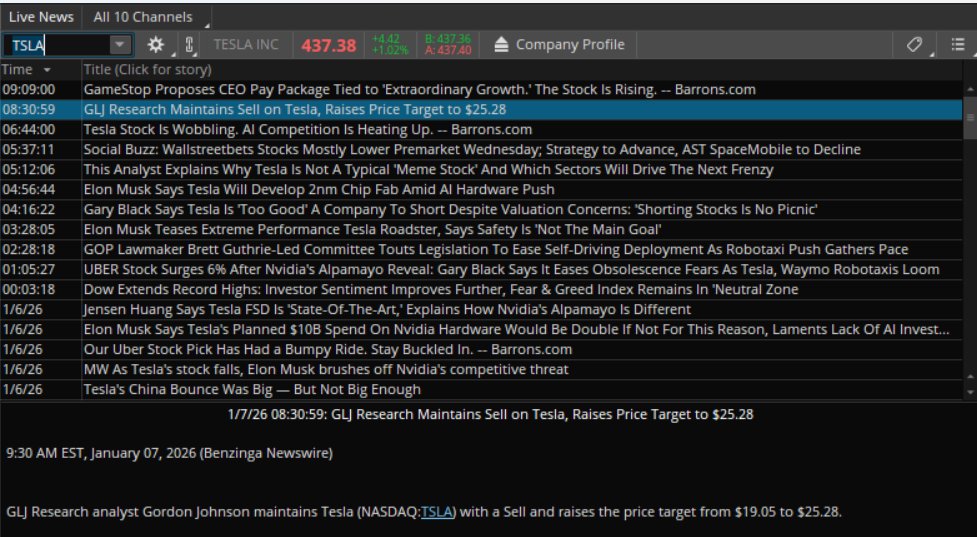Click the TSLA symbol input field
Screen dimensions: 977x537
point(57,45)
